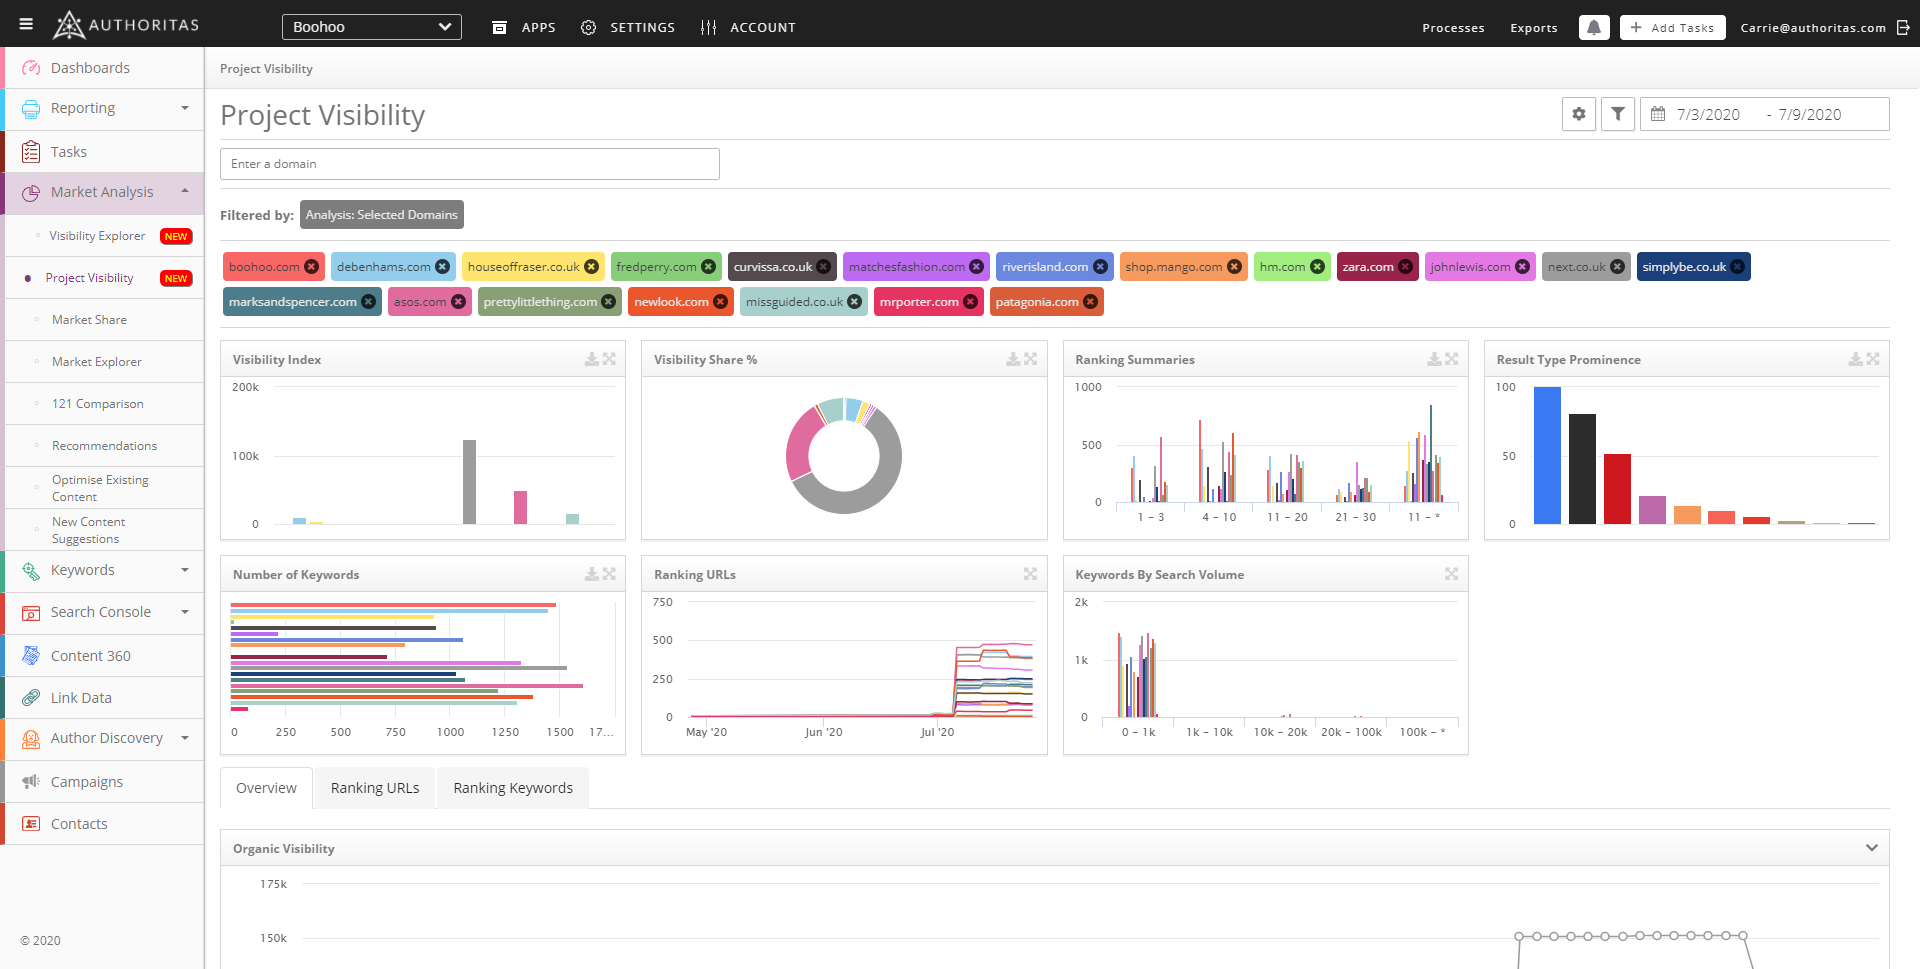The image size is (1920, 969).
Task: Open the page settings gear icon
Action: pyautogui.click(x=1578, y=114)
